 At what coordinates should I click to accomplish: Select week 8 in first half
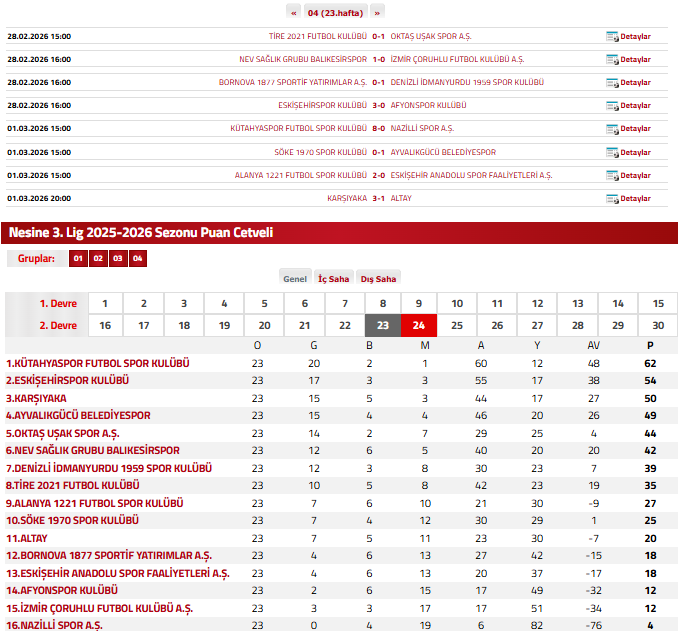pyautogui.click(x=383, y=304)
